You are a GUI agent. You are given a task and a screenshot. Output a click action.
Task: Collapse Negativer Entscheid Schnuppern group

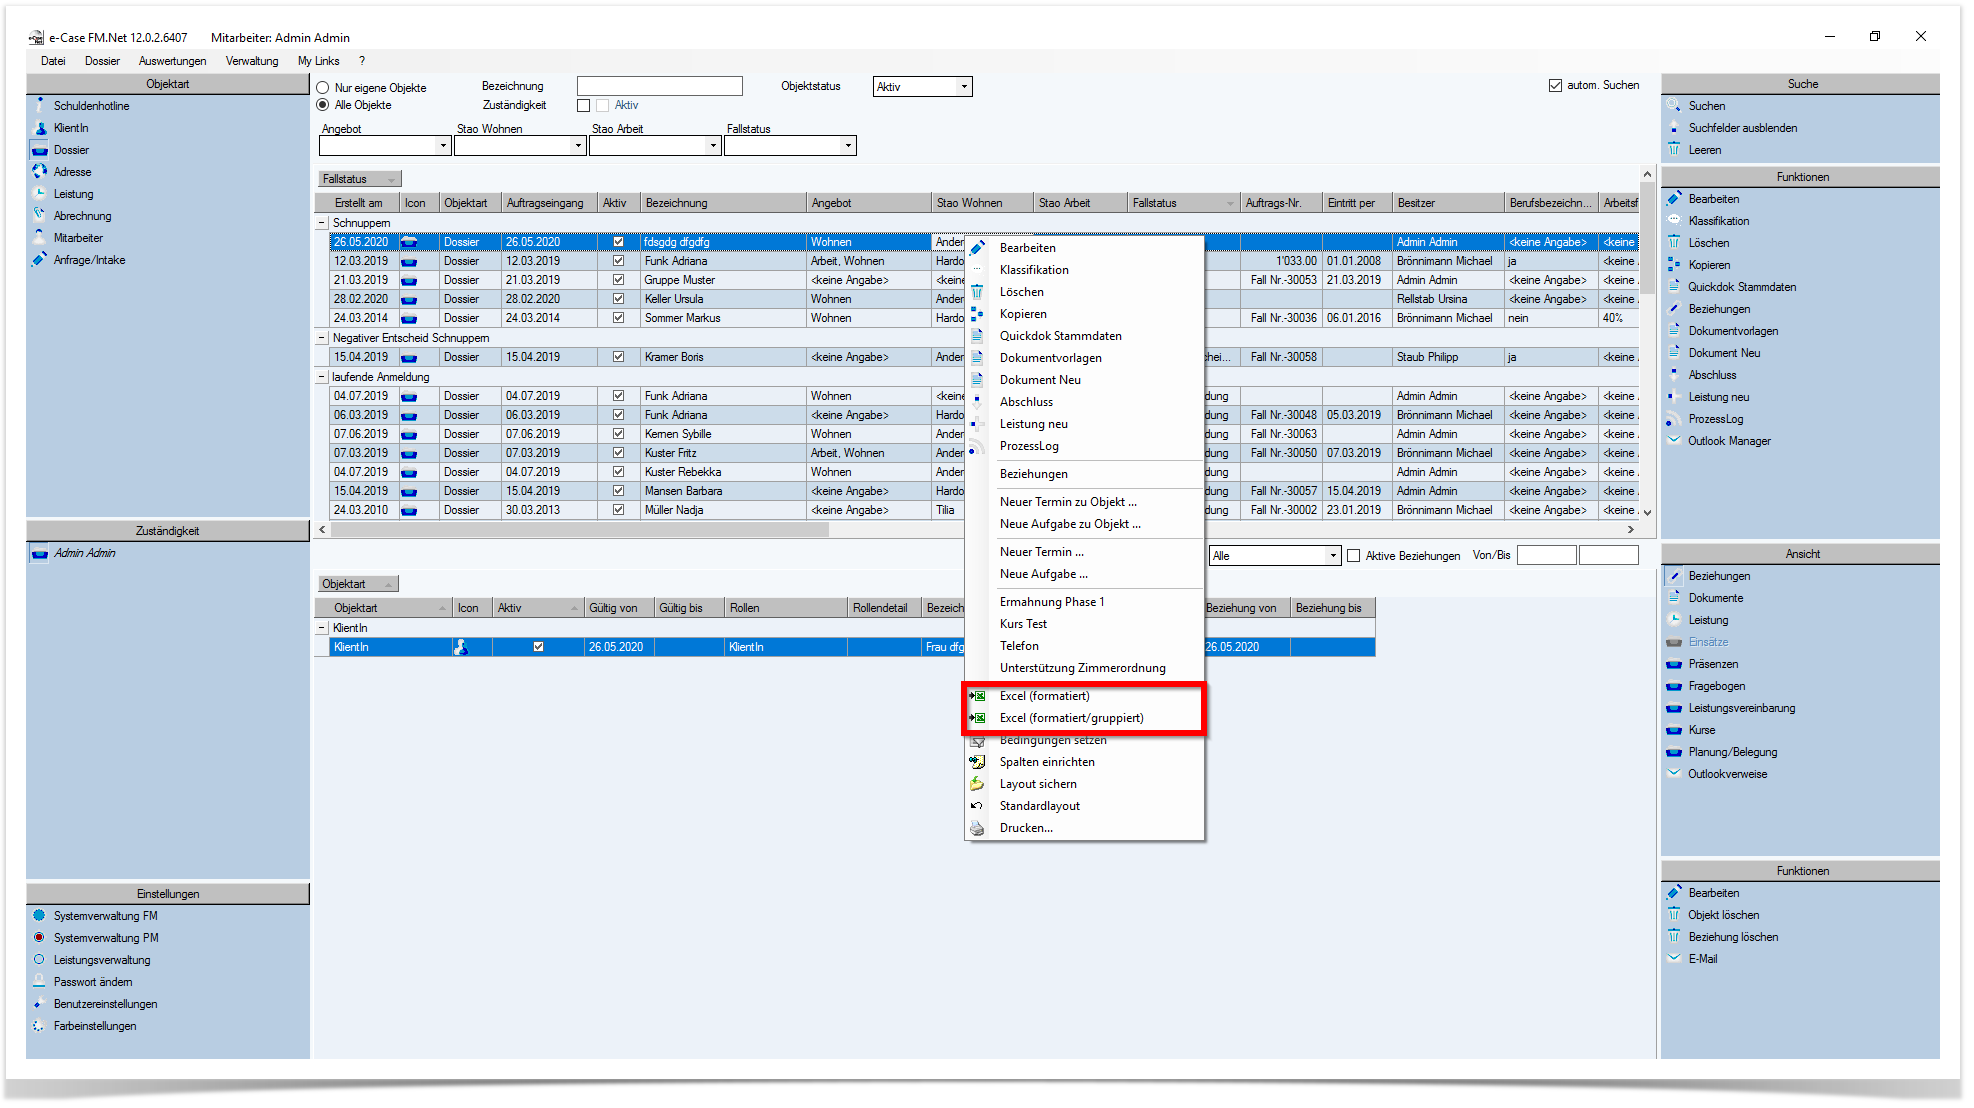coord(322,338)
